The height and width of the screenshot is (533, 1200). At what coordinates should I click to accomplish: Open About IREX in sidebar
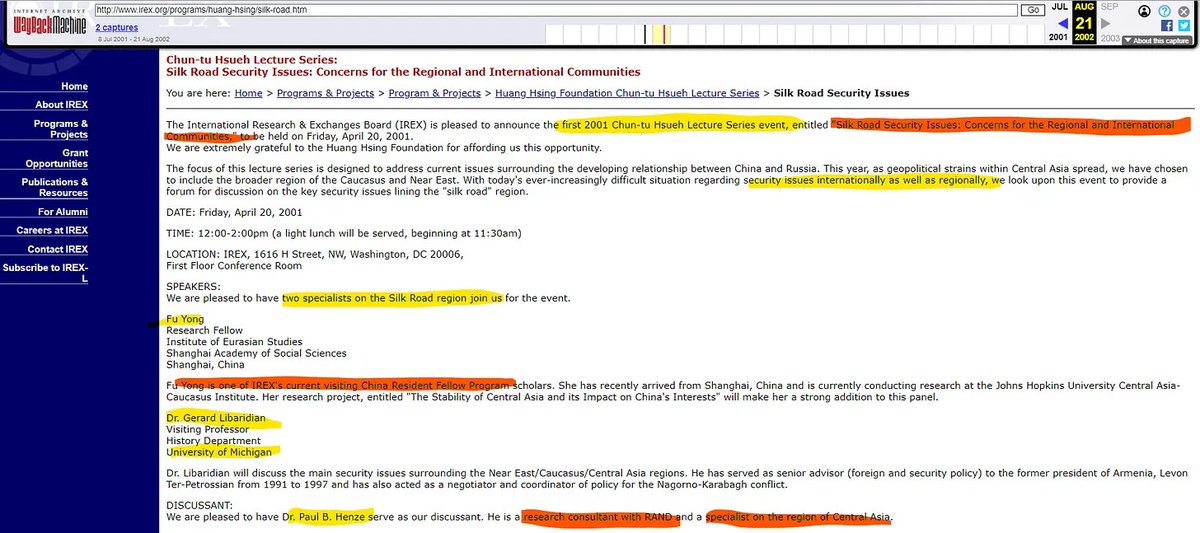tap(62, 105)
